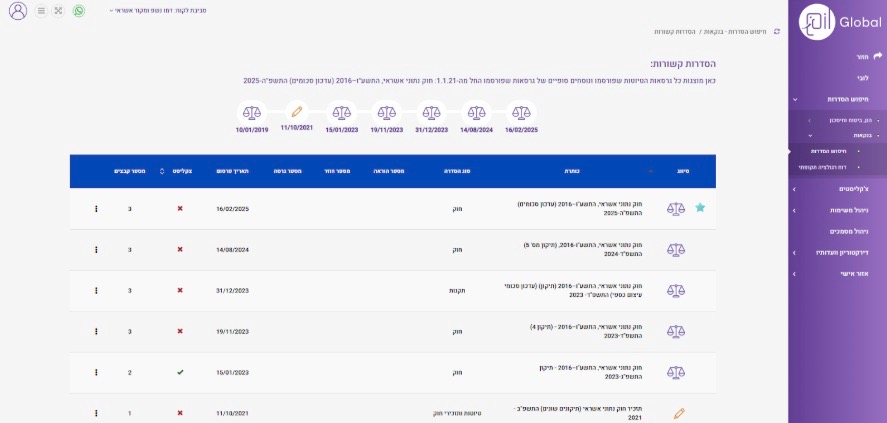This screenshot has height=423, width=887.
Task: Click the fullscreen expand icon
Action: (58, 11)
